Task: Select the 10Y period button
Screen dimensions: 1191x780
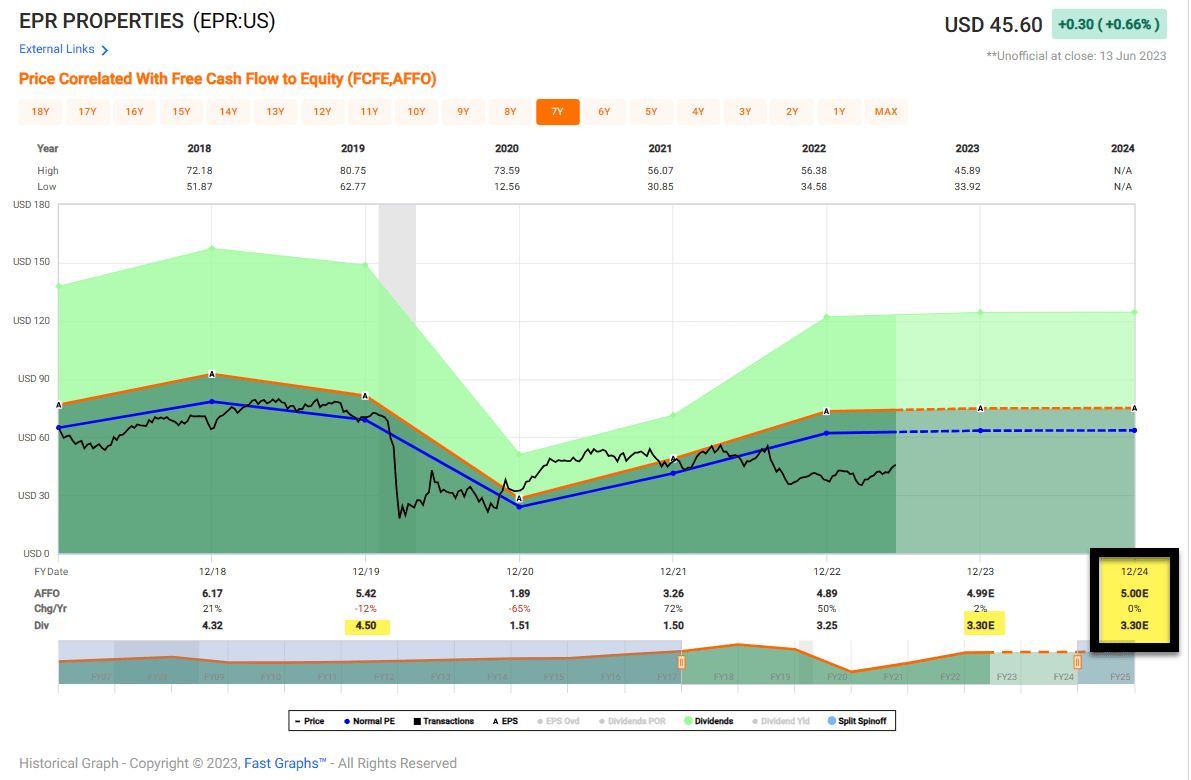Action: (x=417, y=112)
